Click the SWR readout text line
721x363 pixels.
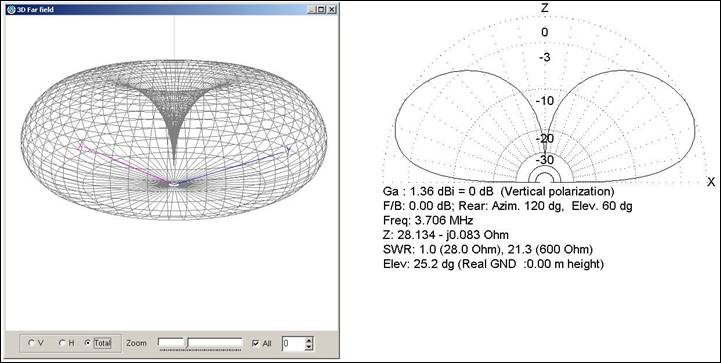pyautogui.click(x=487, y=249)
